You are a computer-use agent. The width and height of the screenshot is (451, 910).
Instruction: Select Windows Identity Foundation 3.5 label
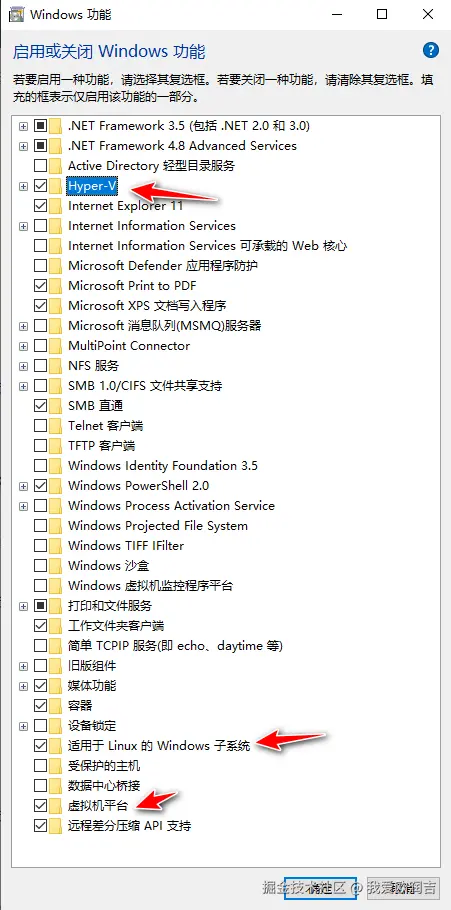(163, 465)
